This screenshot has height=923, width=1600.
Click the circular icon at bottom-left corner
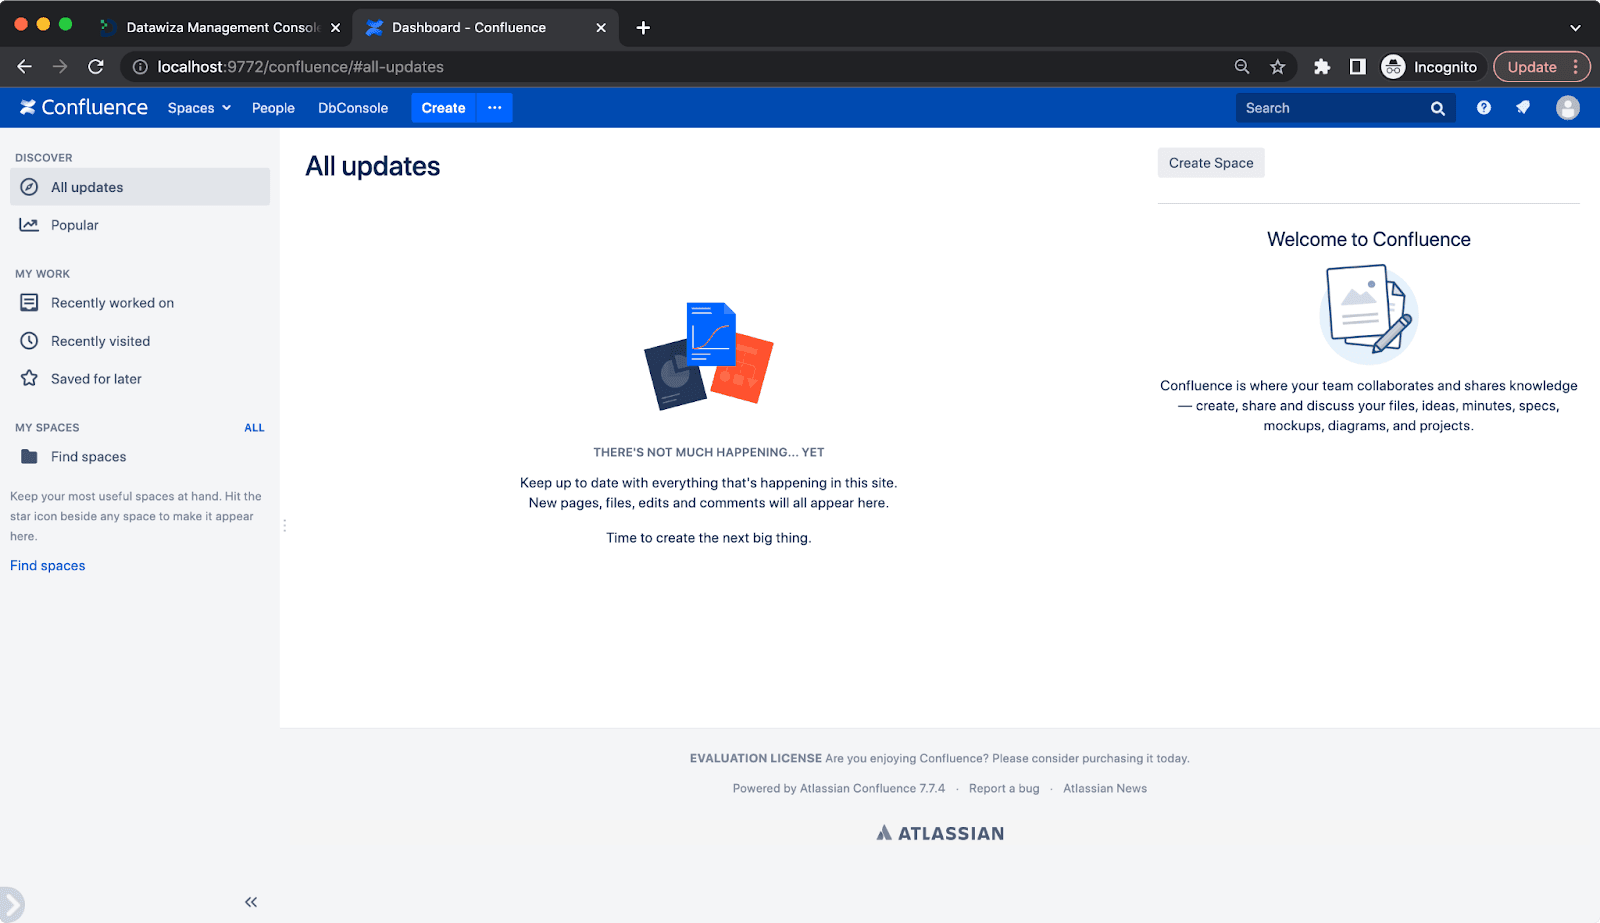(10, 905)
